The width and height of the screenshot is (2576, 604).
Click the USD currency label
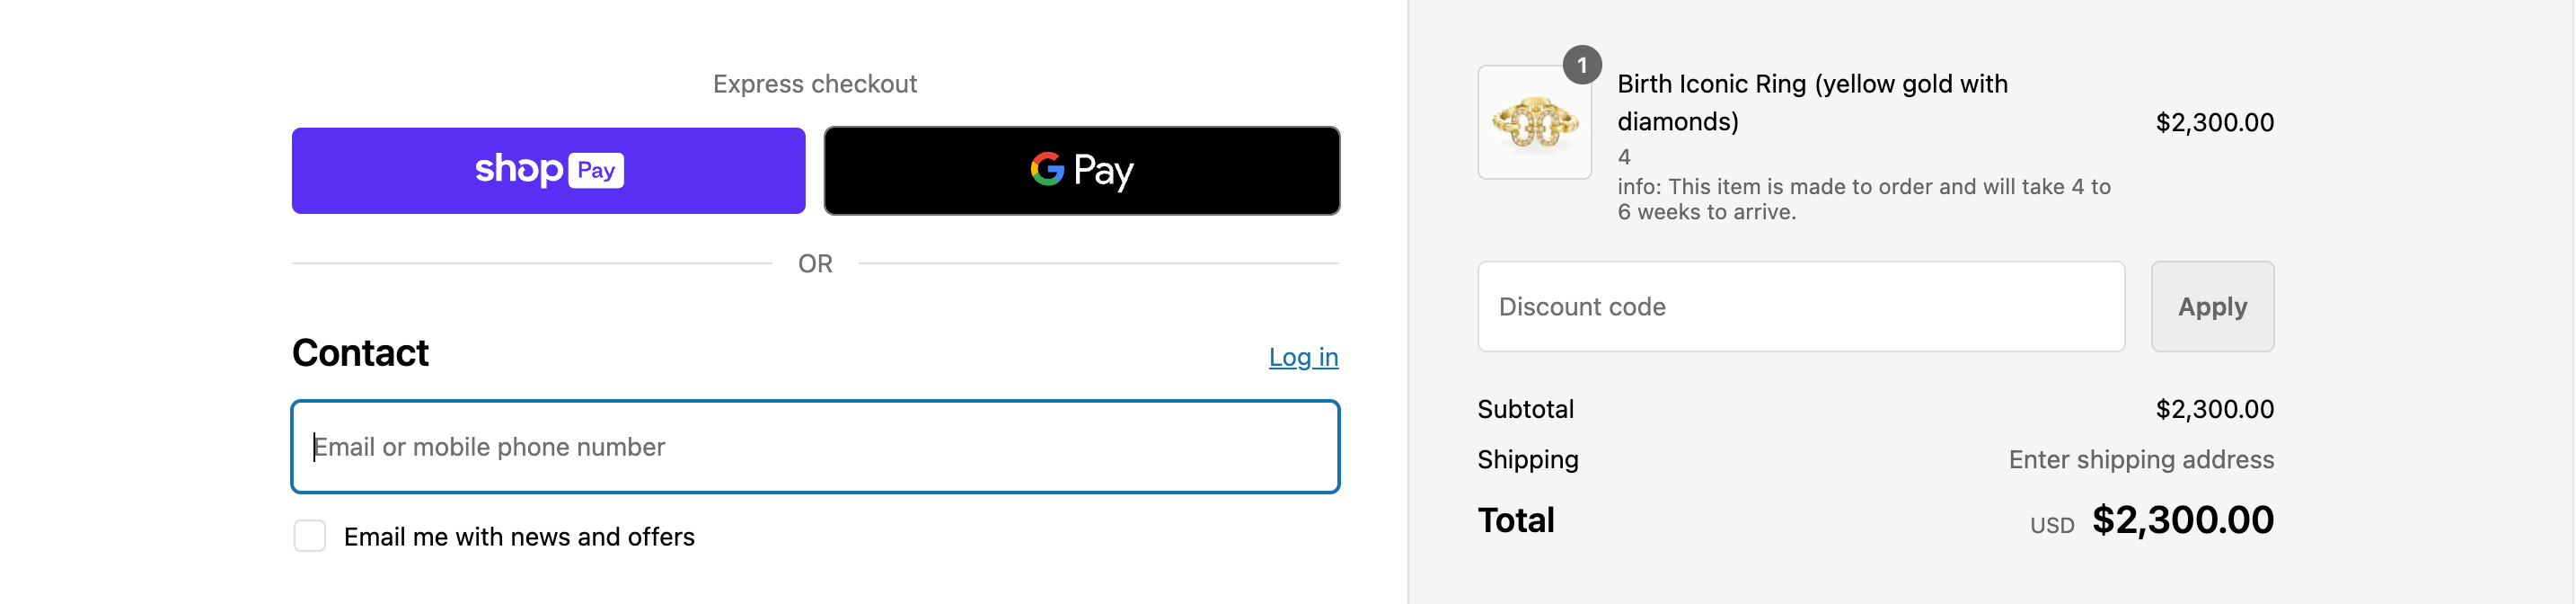point(2051,525)
